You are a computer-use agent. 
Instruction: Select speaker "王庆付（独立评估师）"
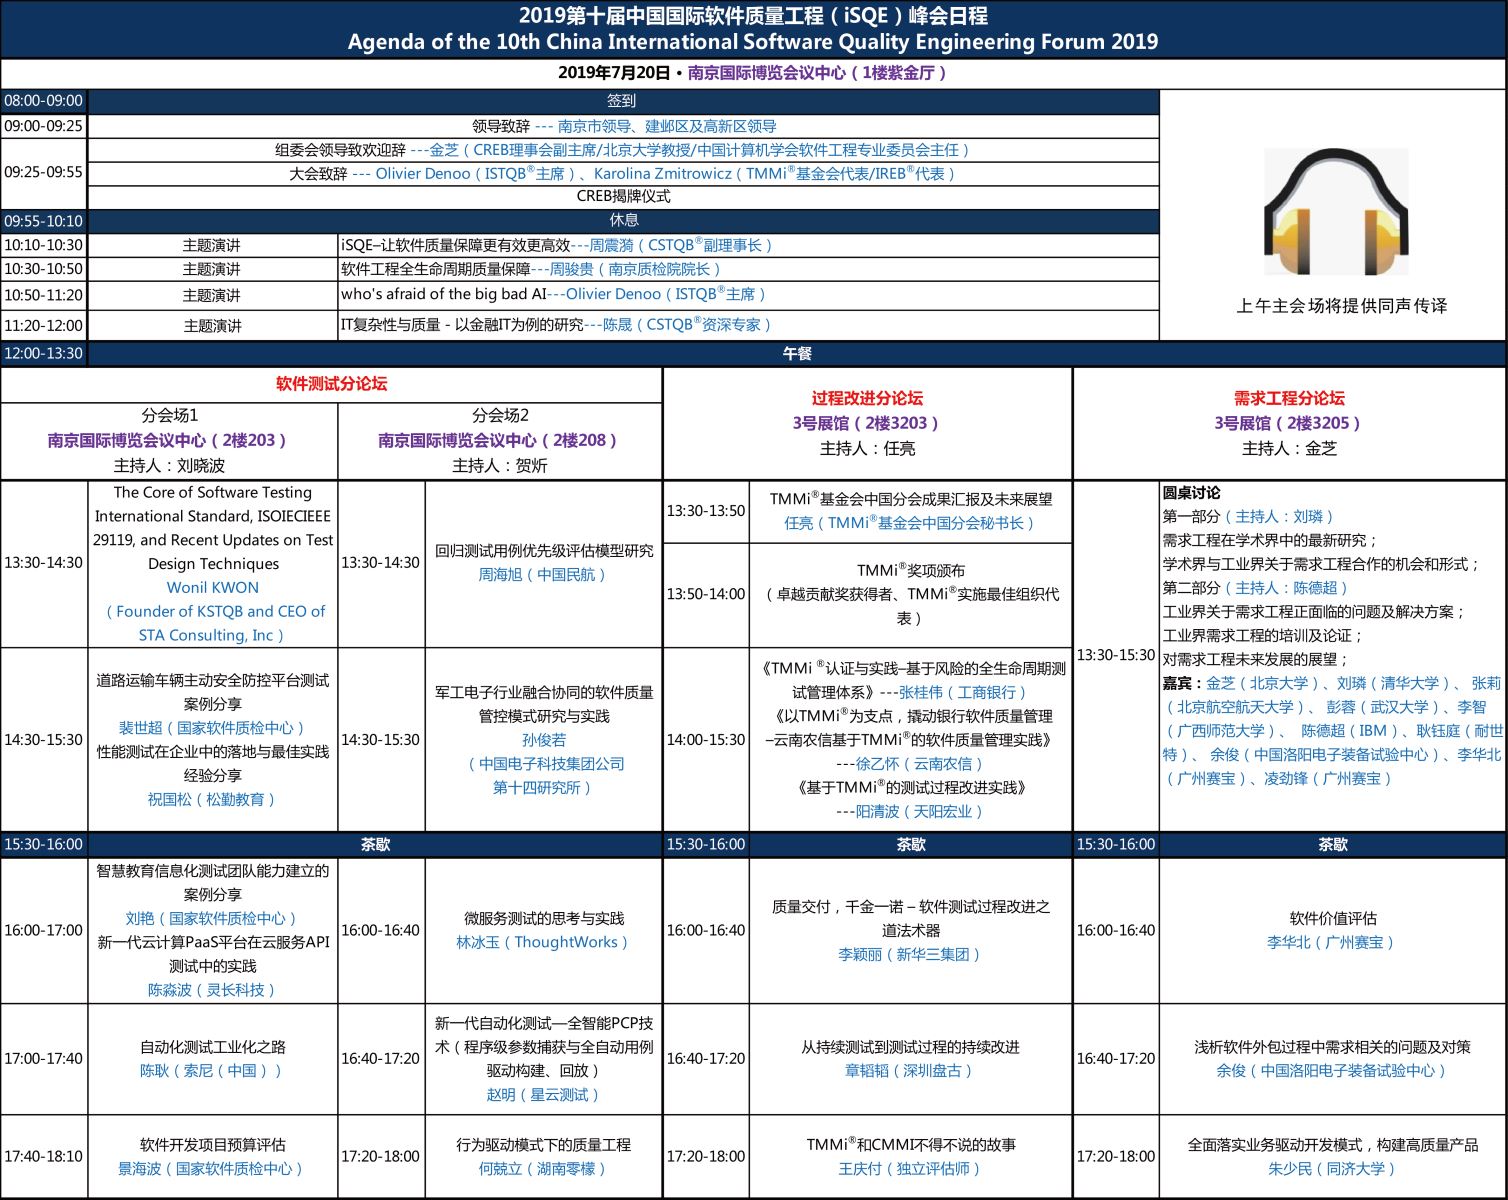(910, 1168)
